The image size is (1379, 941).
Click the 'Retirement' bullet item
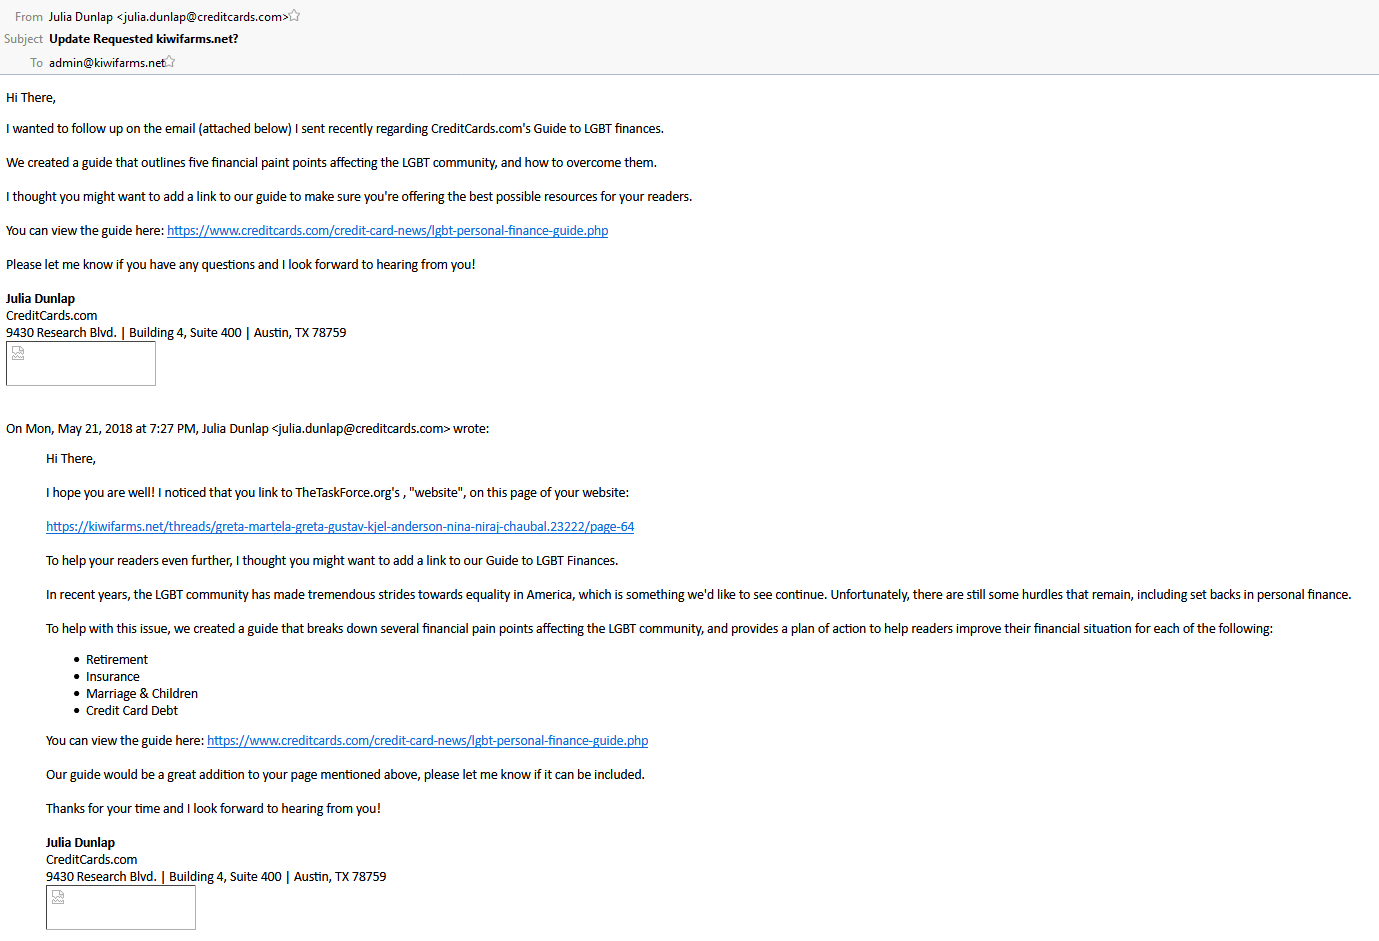117,660
